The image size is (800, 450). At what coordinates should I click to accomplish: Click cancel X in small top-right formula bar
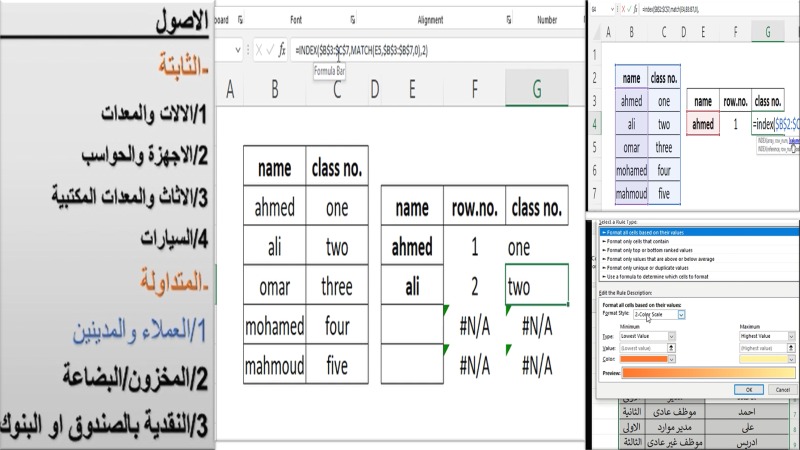coord(623,9)
